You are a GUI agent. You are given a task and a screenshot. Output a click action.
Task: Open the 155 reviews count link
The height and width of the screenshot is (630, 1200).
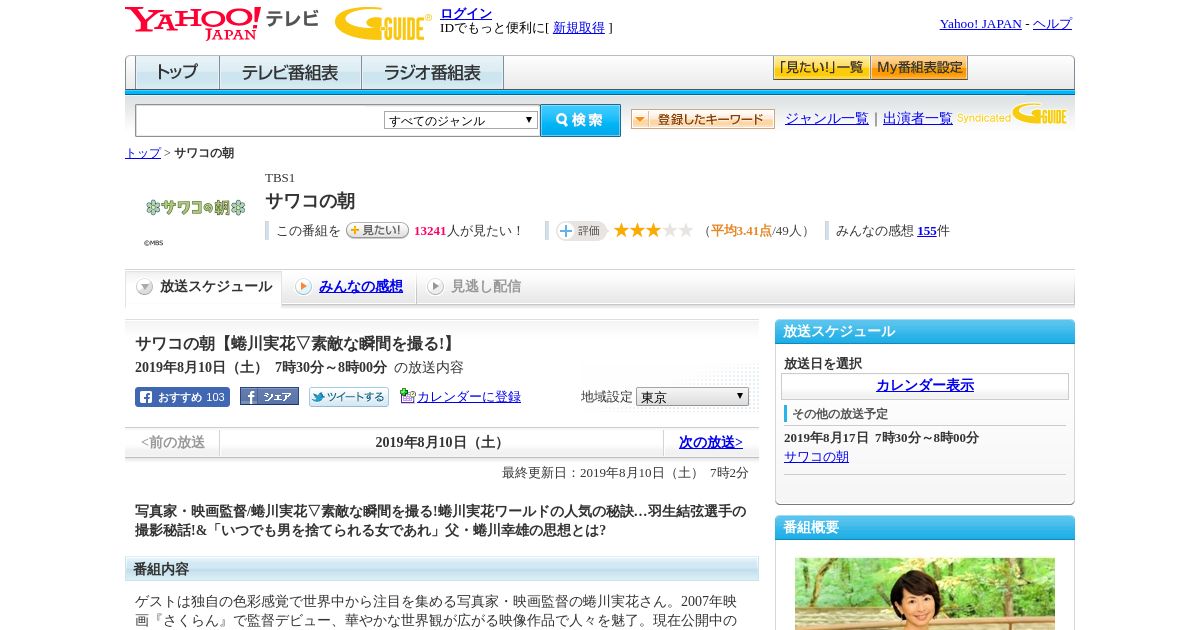927,231
